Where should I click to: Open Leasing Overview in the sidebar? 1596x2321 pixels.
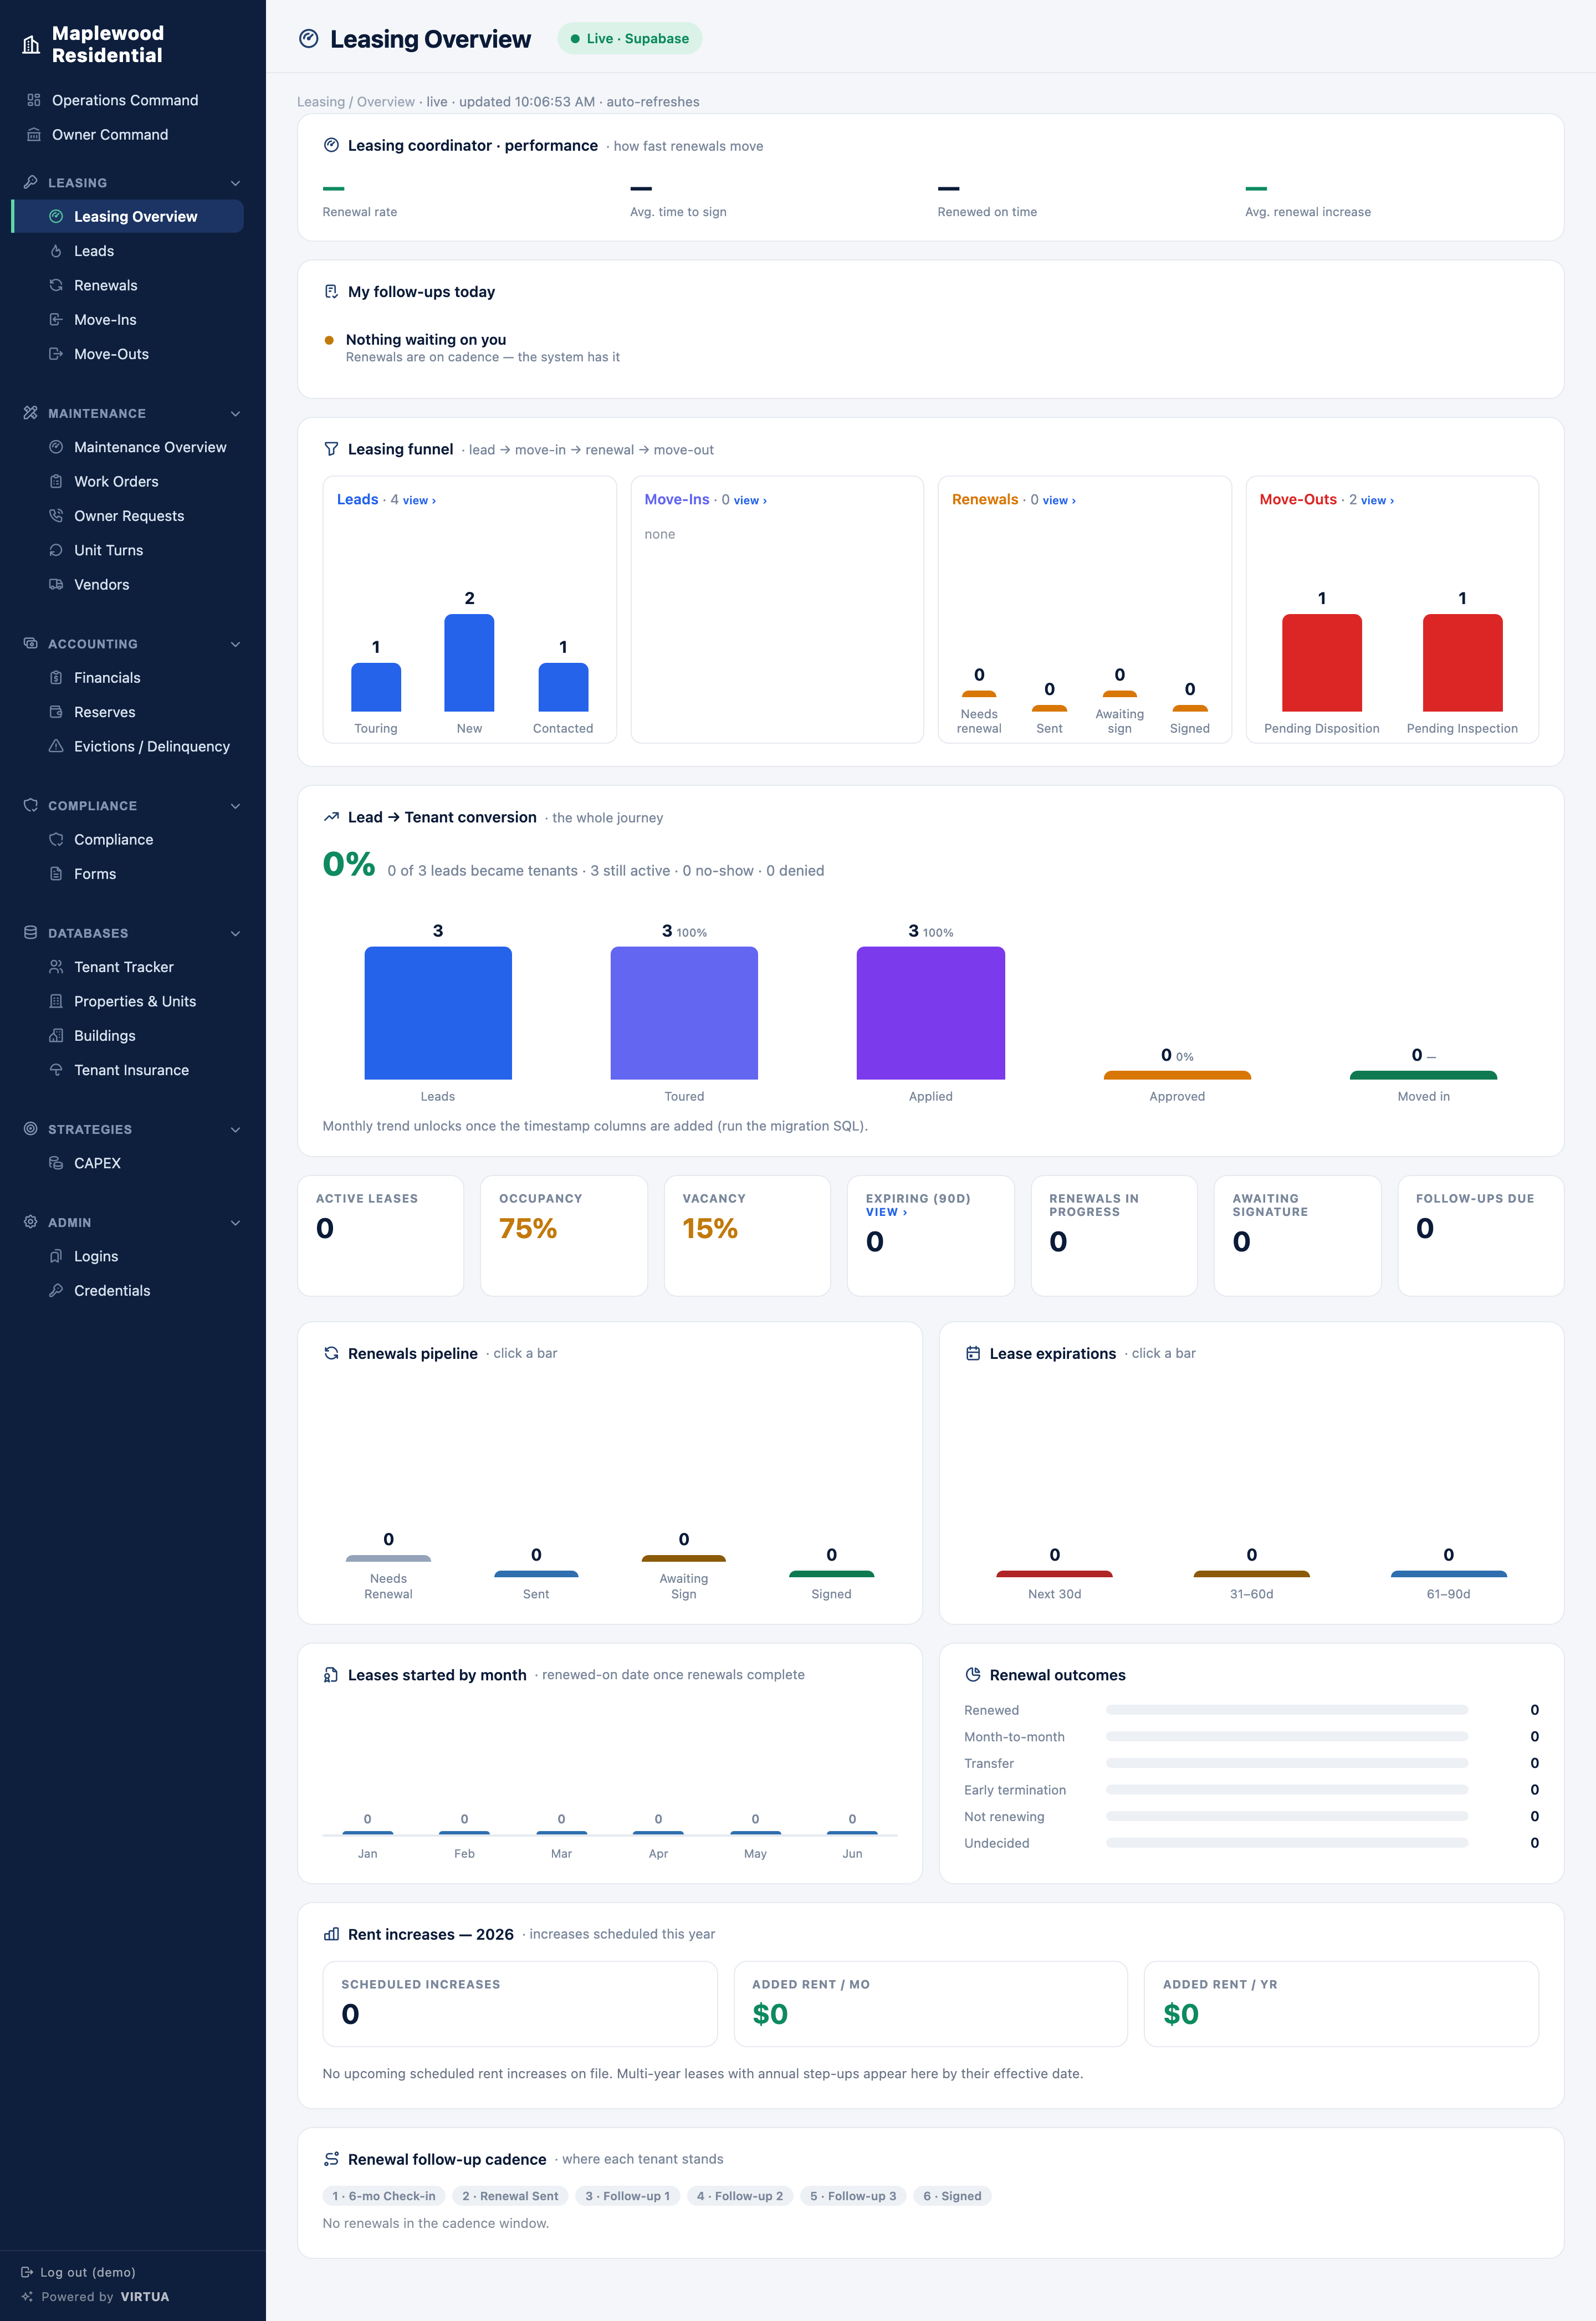[128, 217]
